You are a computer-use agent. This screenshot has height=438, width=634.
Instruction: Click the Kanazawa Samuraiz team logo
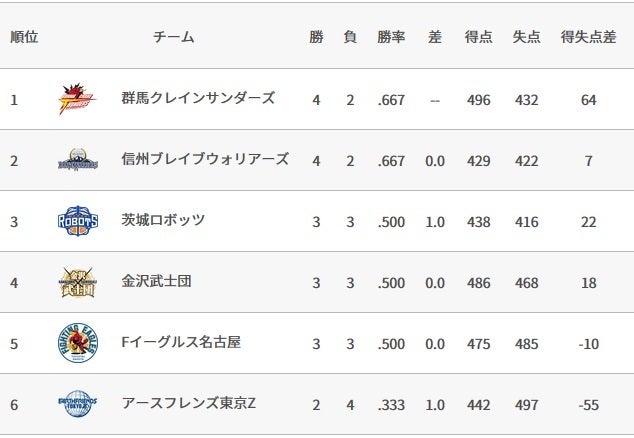[x=77, y=283]
